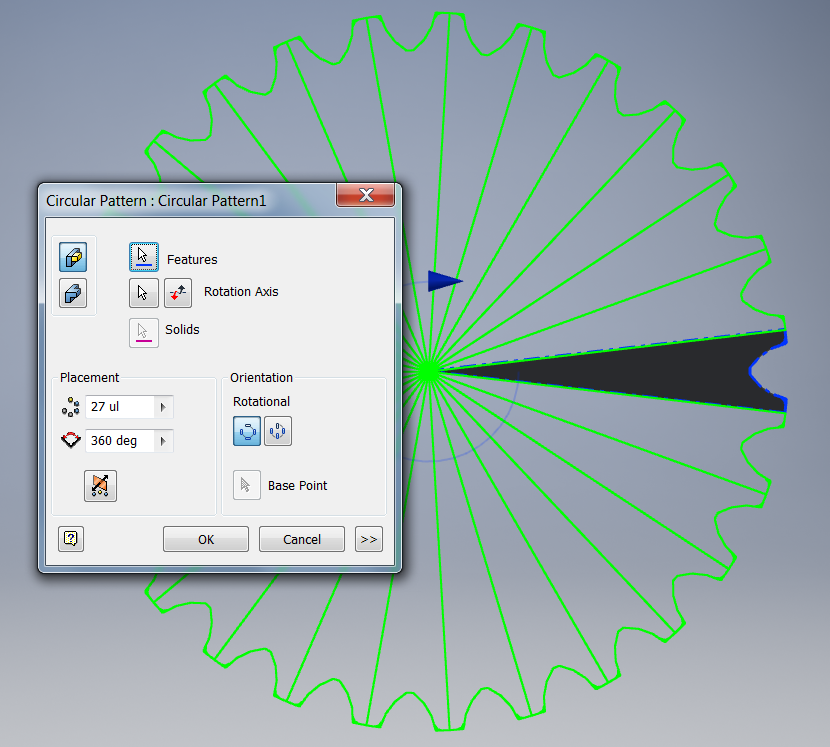Image resolution: width=830 pixels, height=747 pixels.
Task: Open flyout arrow beside 27 ul
Action: pyautogui.click(x=164, y=407)
